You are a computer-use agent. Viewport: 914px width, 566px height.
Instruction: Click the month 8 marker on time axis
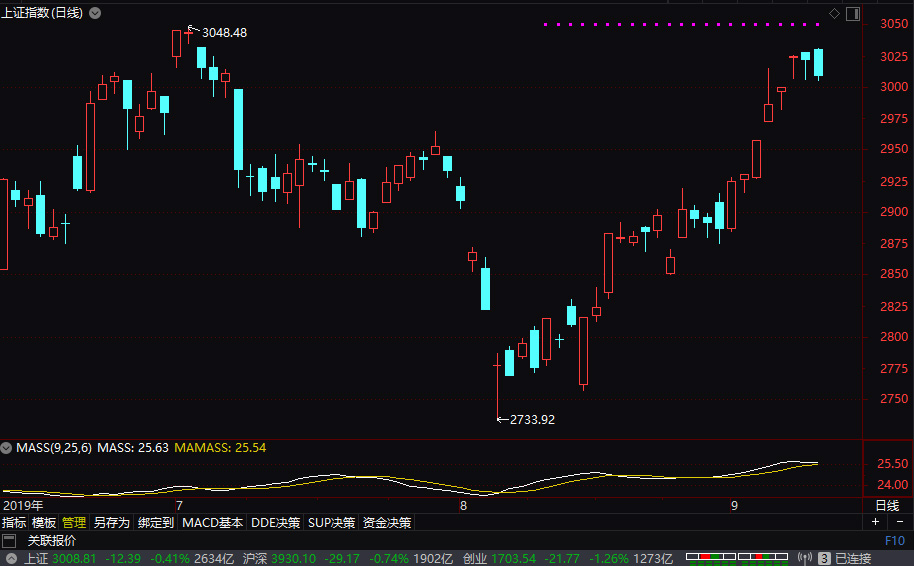463,505
